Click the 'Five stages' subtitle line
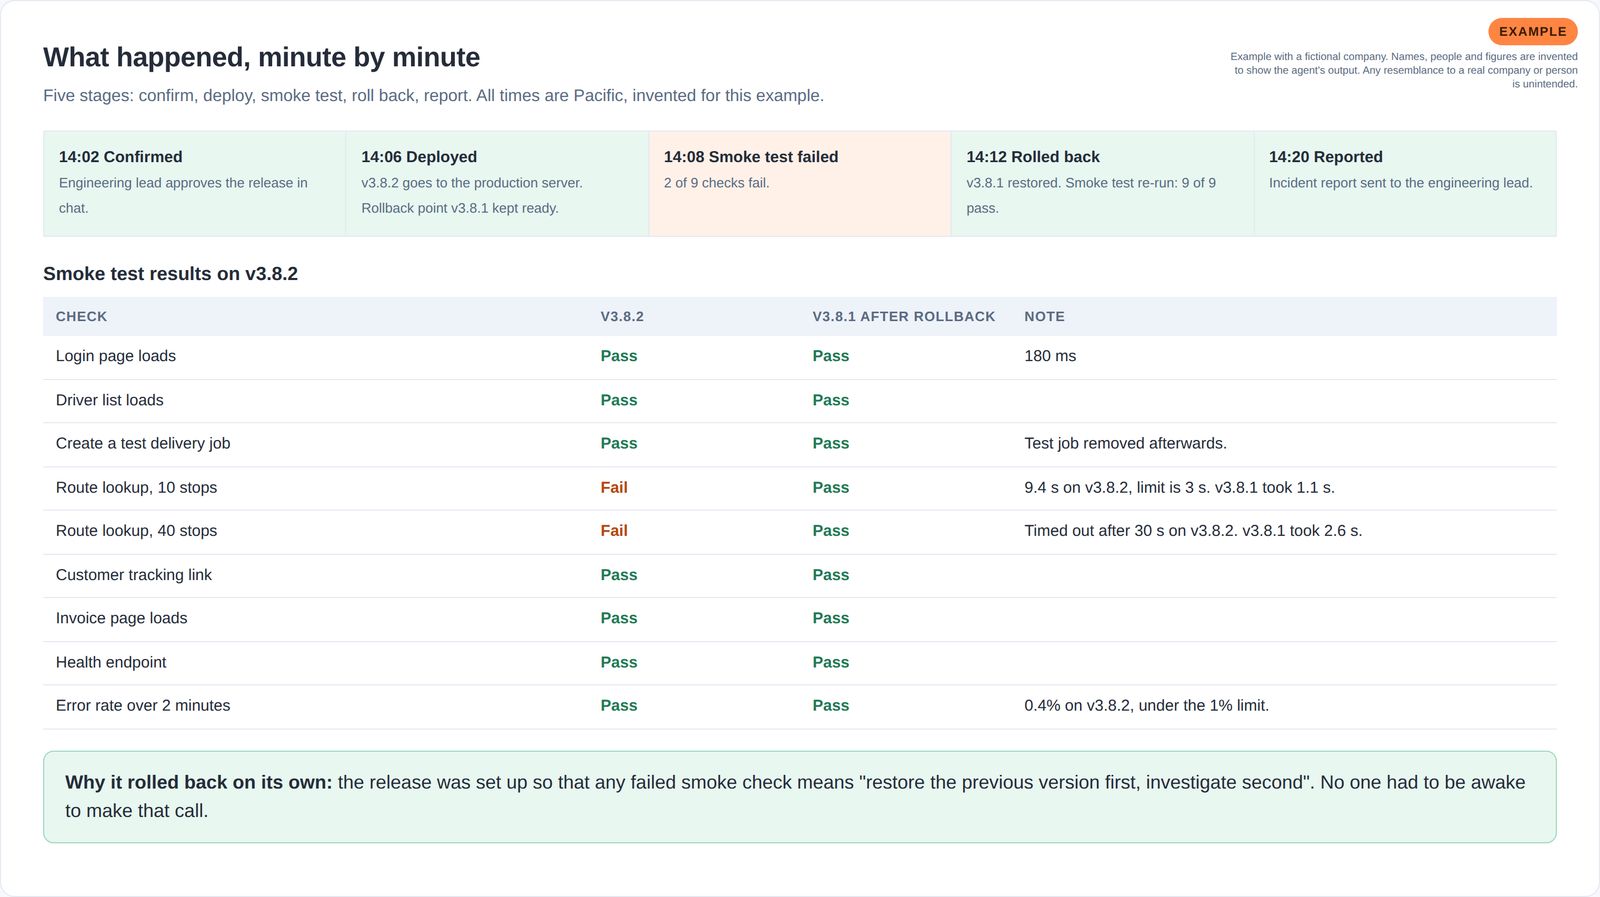Screen dimensions: 1600x897 [x=433, y=96]
